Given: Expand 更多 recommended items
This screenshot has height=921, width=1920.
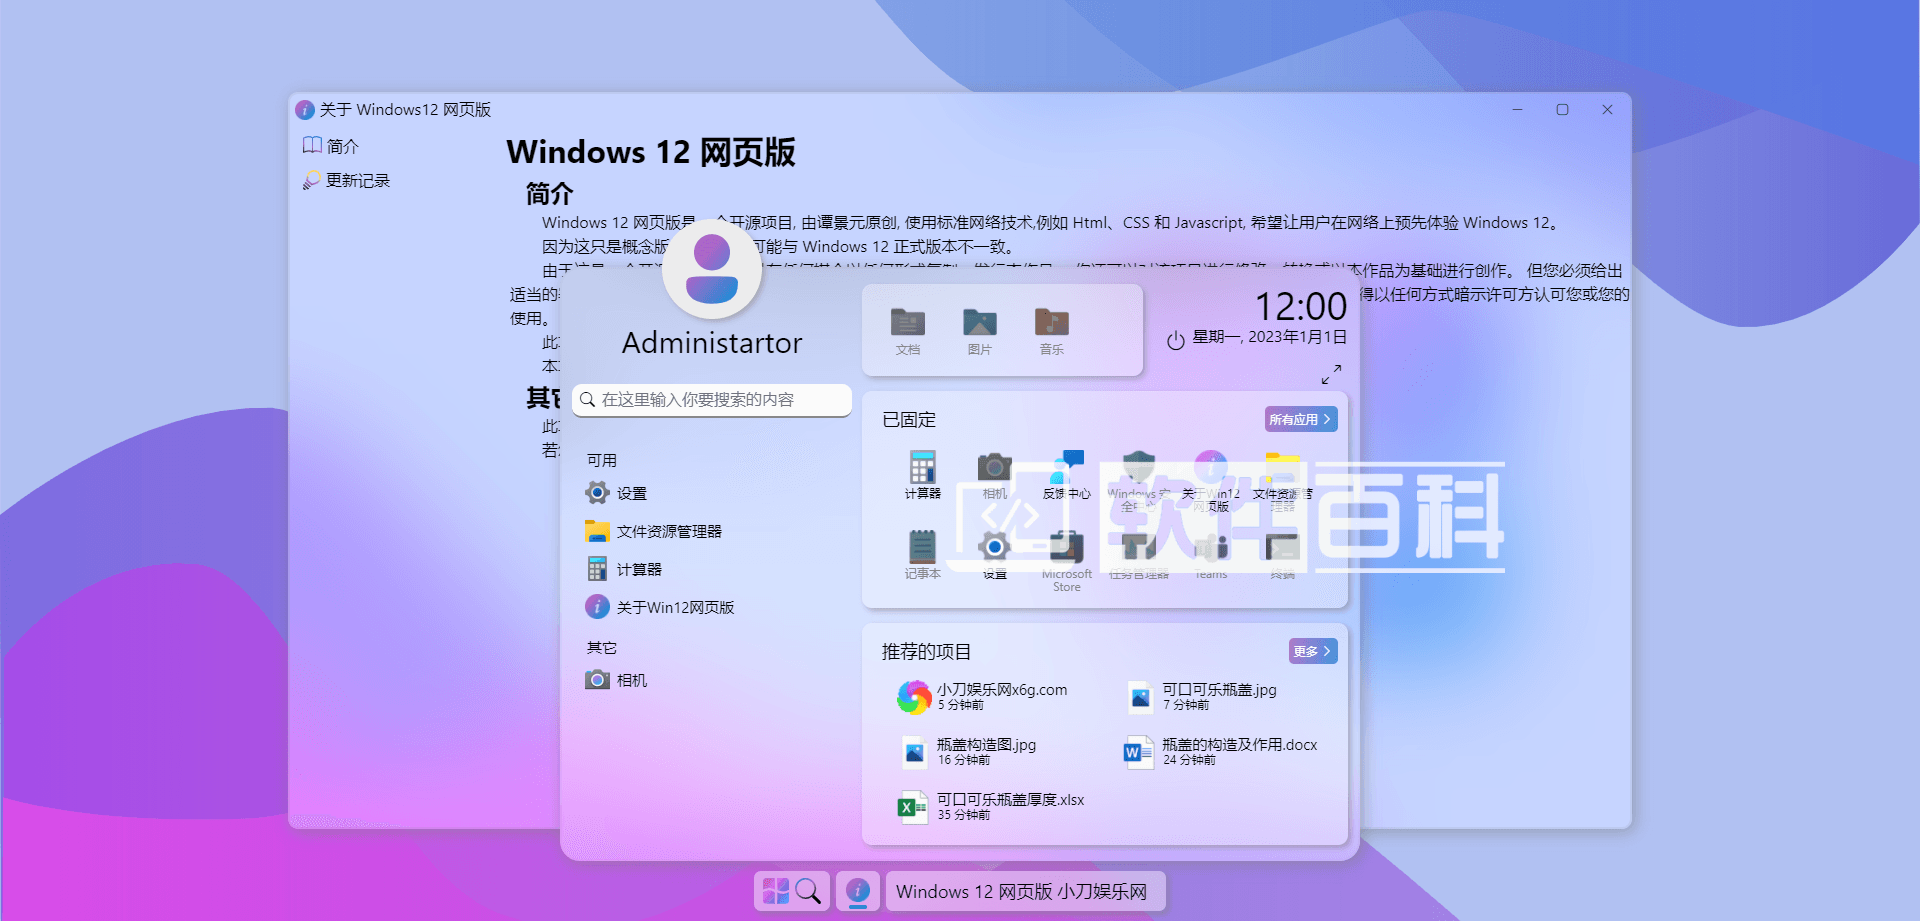Looking at the screenshot, I should point(1313,651).
